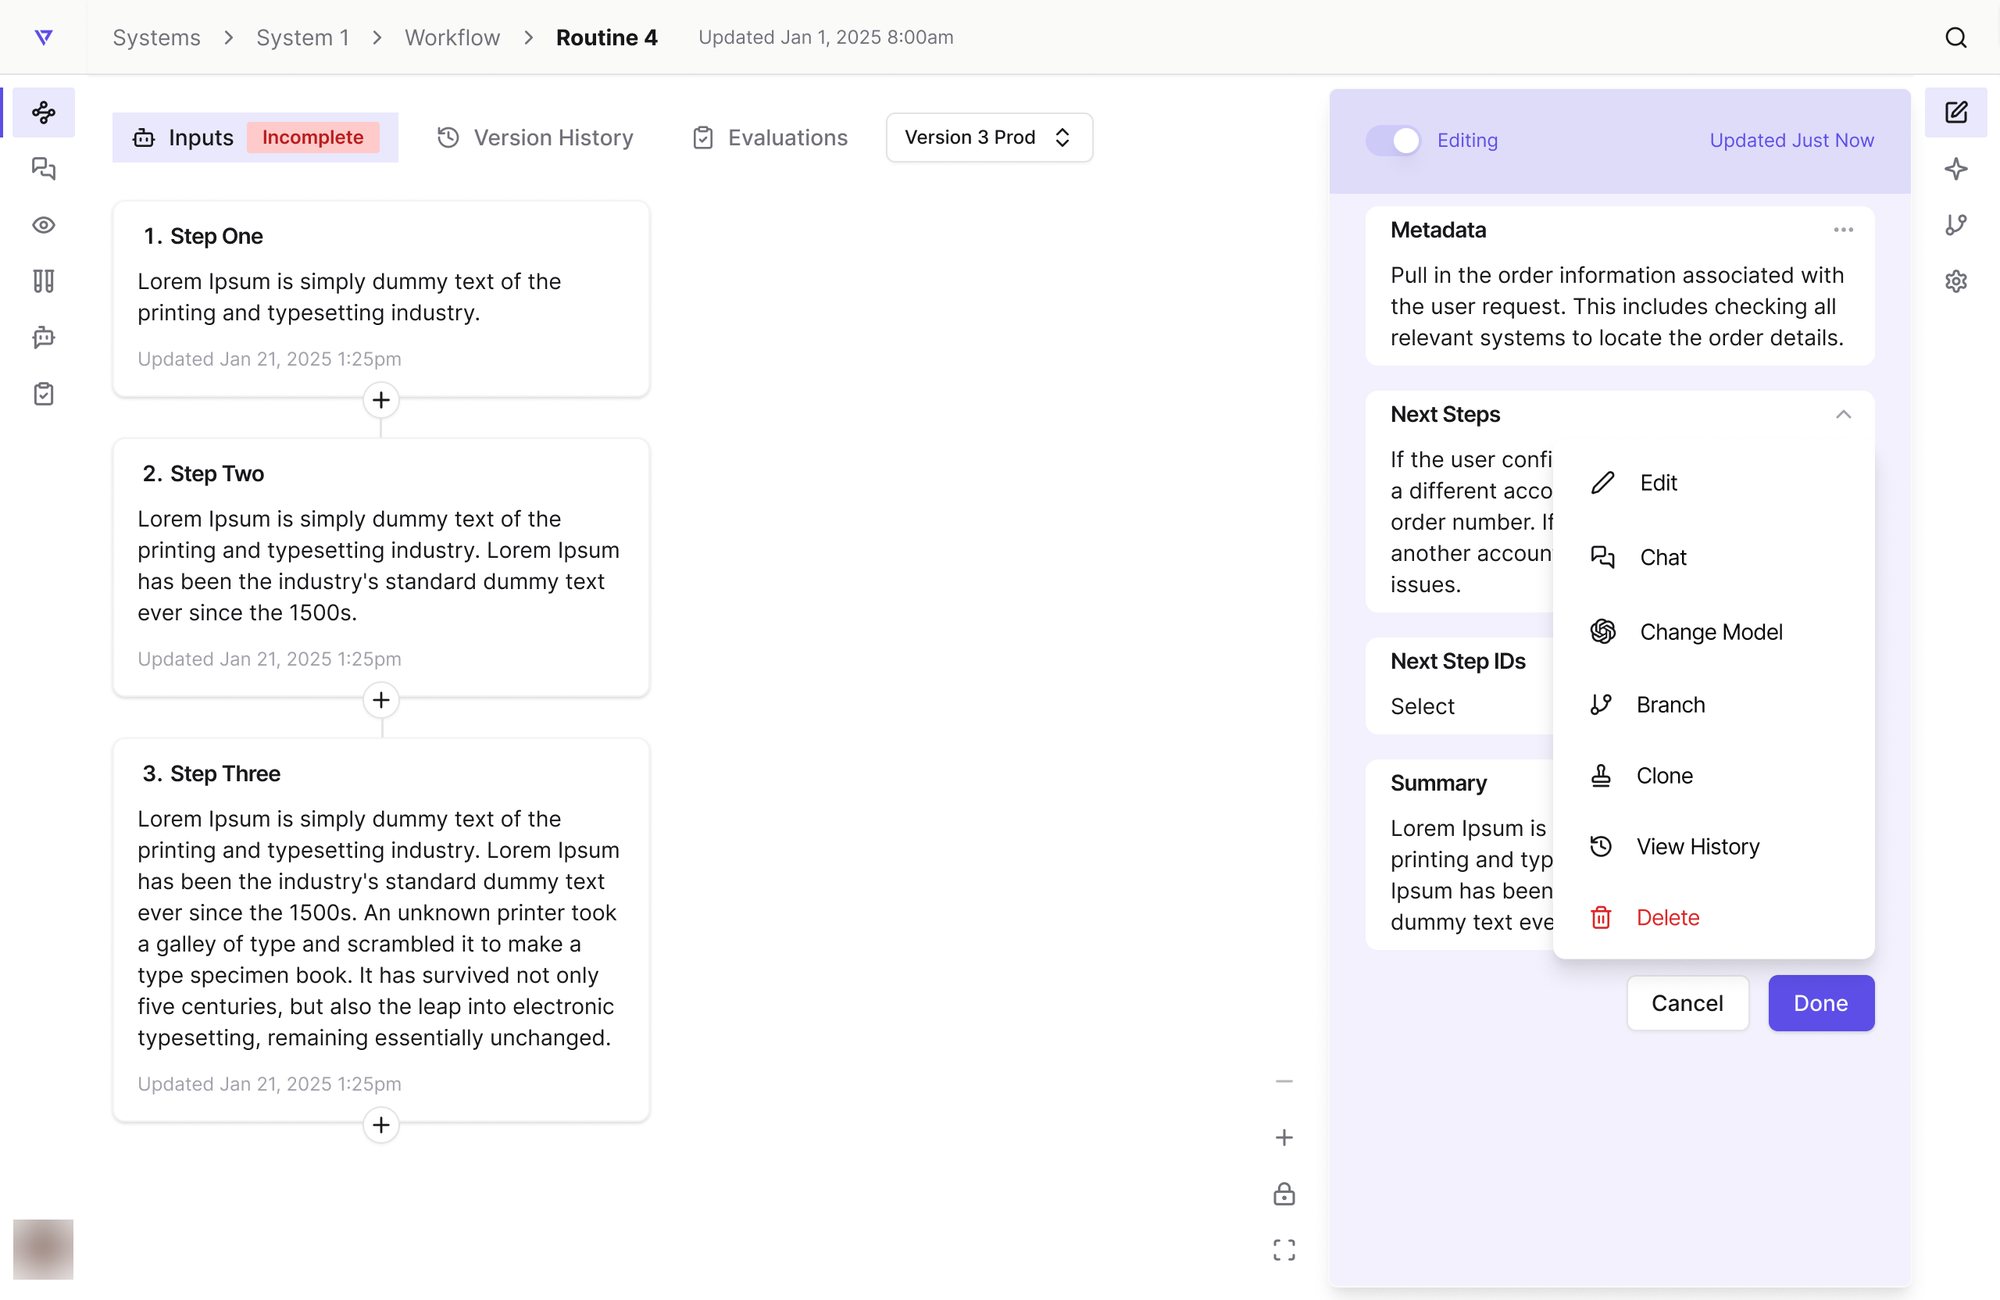Click the eye monitoring sidebar icon
Viewport: 2000px width, 1300px height.
43,225
